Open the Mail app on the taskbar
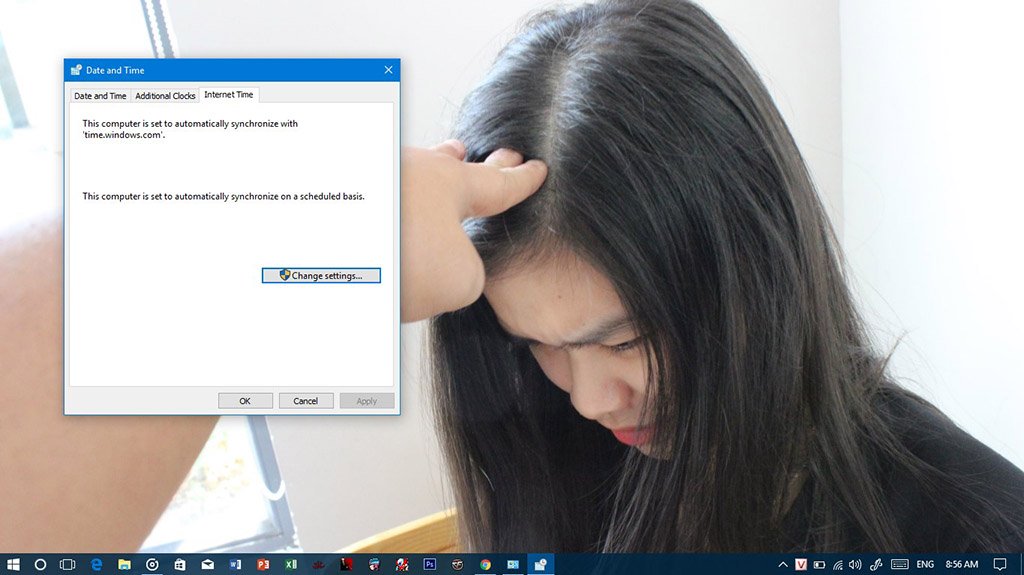Image resolution: width=1024 pixels, height=575 pixels. click(x=208, y=564)
